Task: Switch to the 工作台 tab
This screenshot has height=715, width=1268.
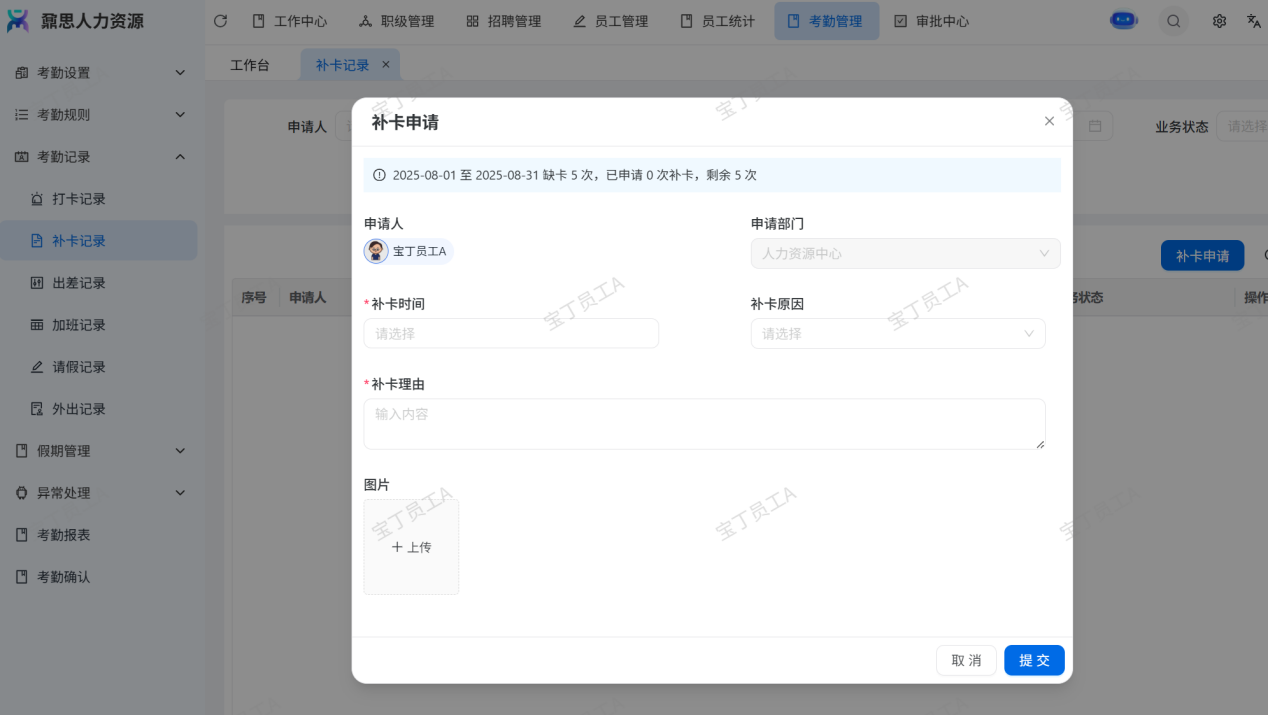Action: click(250, 65)
